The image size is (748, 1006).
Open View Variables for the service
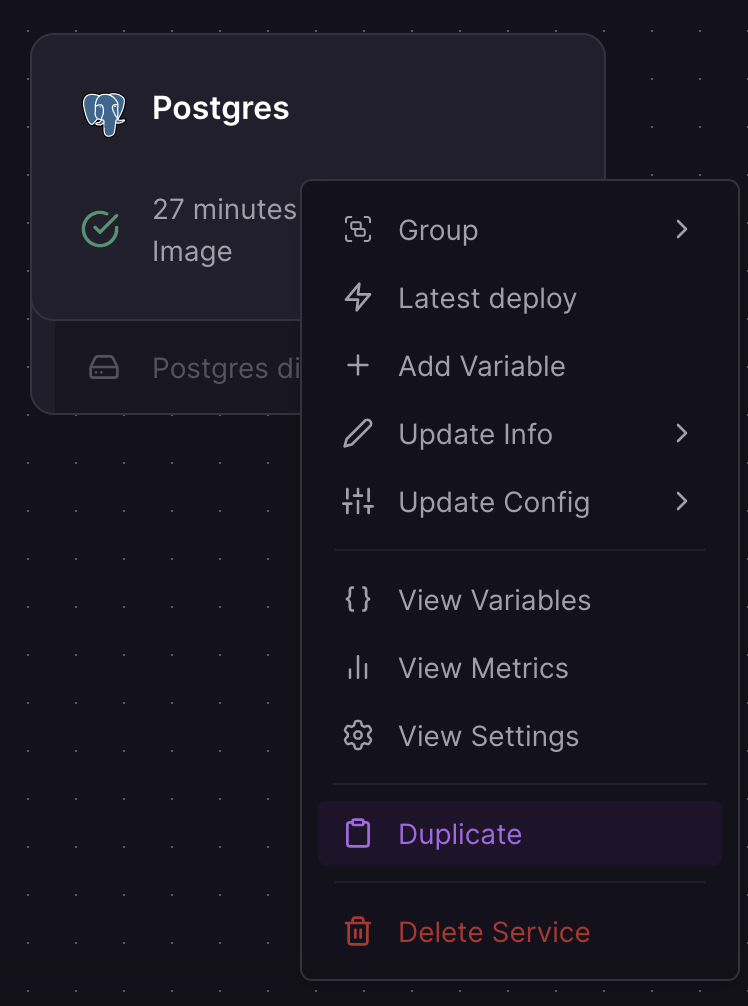(493, 599)
